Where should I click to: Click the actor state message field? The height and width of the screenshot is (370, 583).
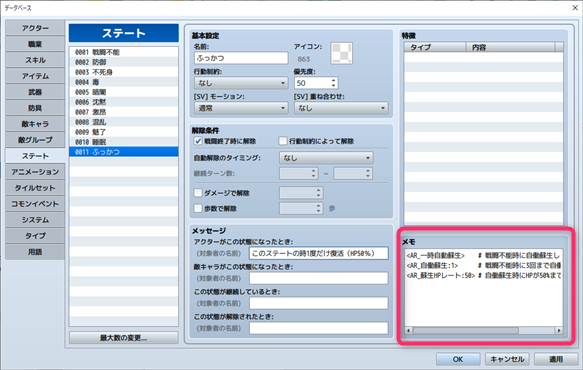click(319, 253)
